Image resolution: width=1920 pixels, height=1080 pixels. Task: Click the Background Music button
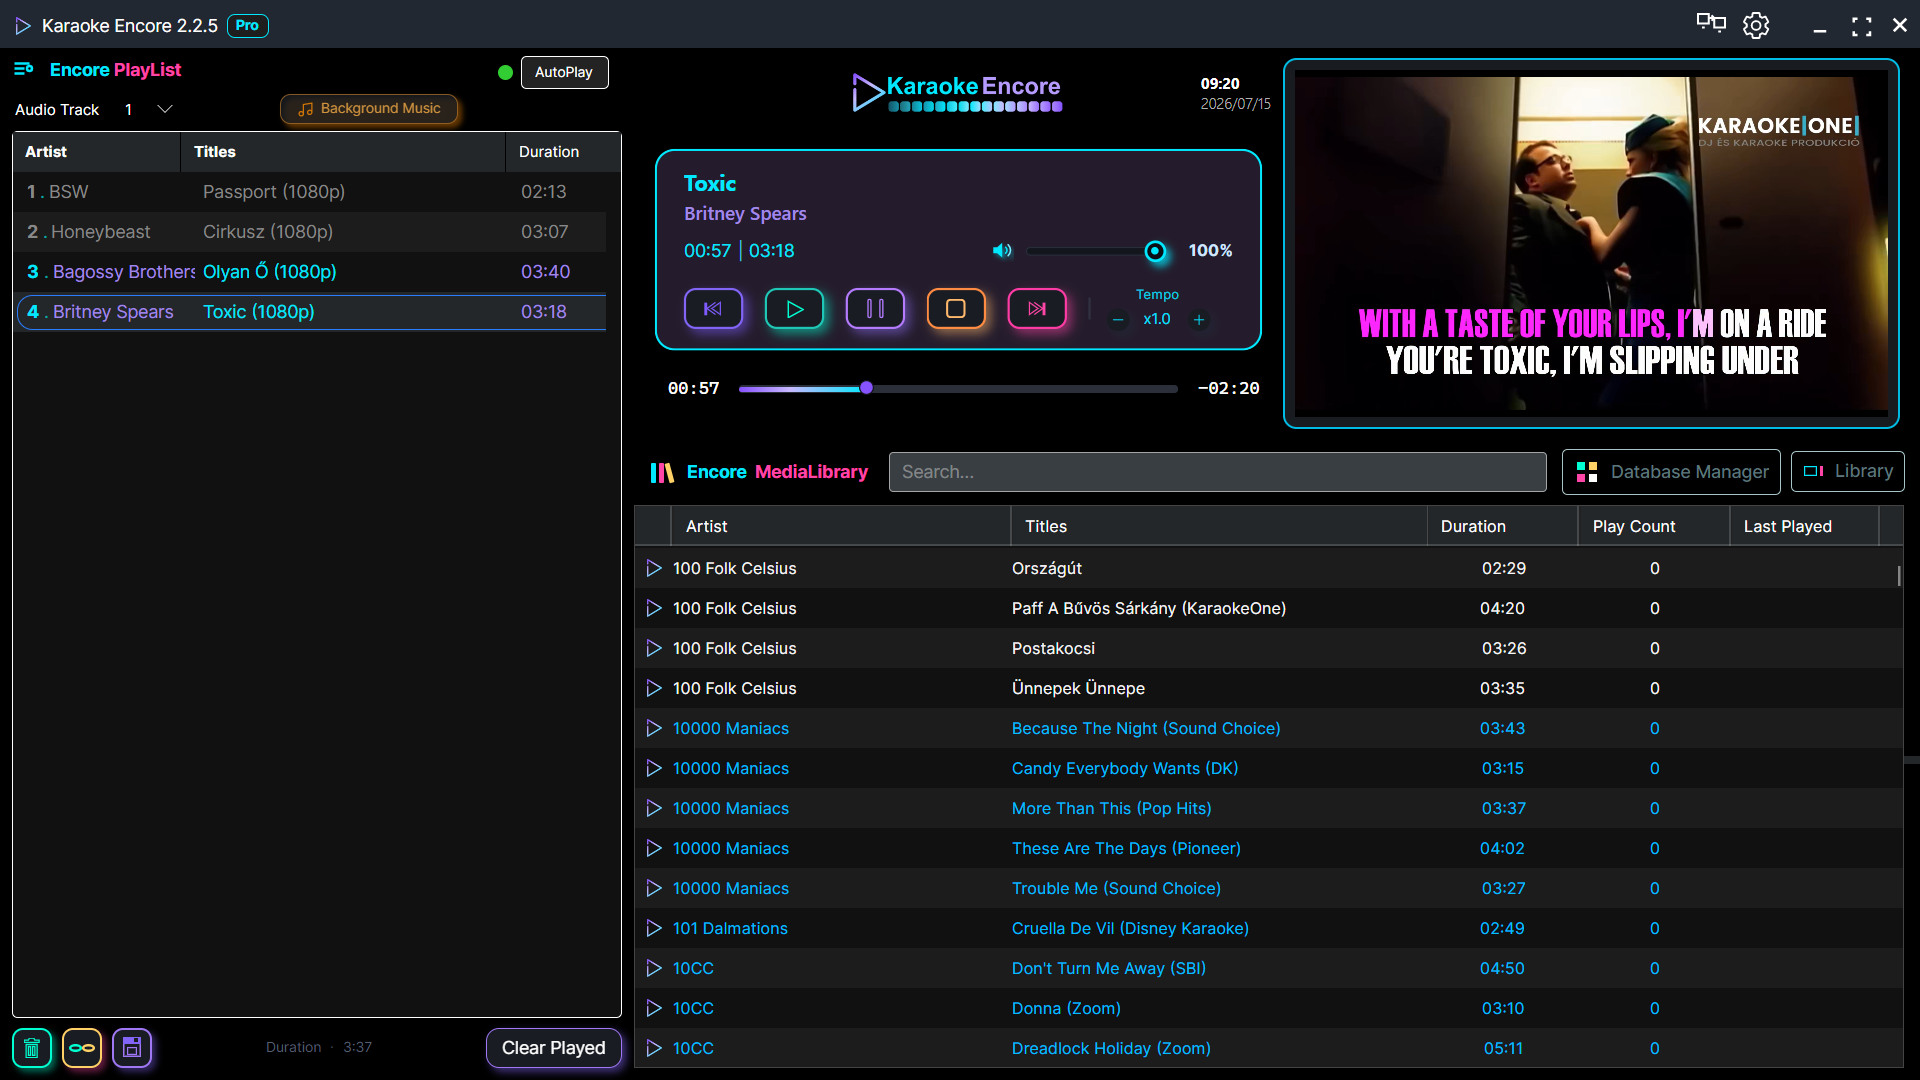(x=369, y=109)
